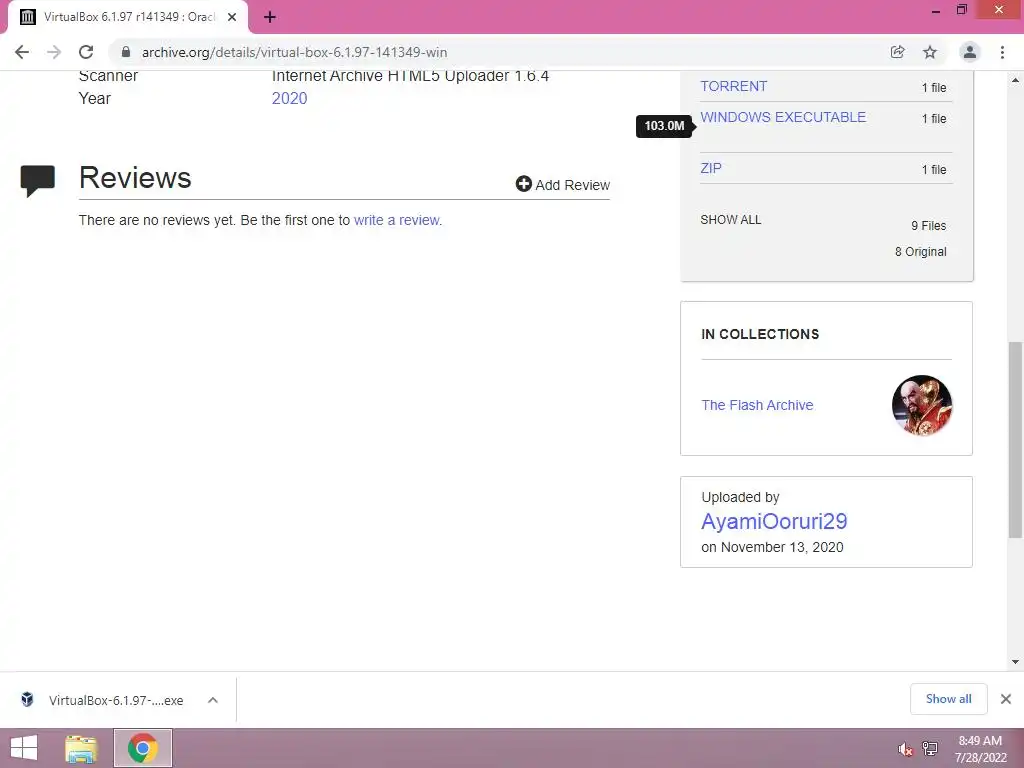
Task: Download the ZIP file option
Action: click(x=711, y=168)
